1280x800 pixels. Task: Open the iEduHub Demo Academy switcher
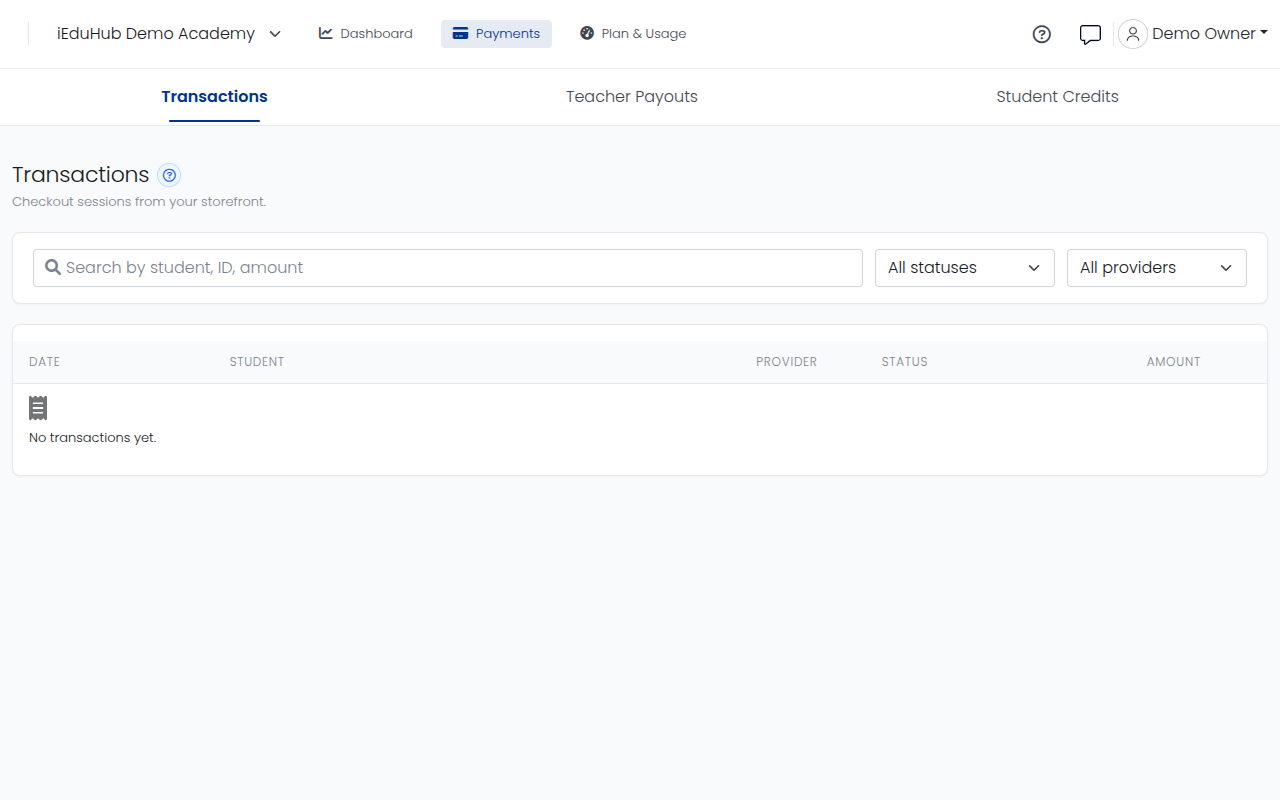(169, 34)
